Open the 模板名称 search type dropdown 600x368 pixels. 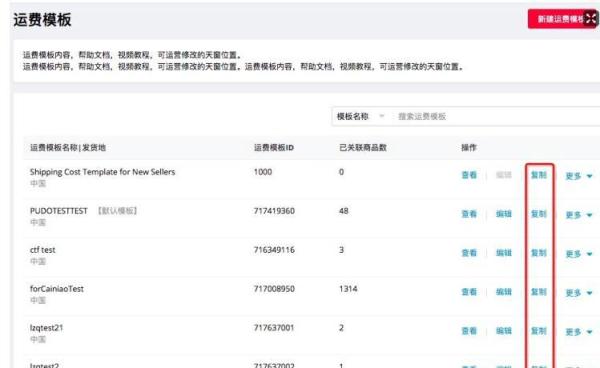tap(360, 116)
